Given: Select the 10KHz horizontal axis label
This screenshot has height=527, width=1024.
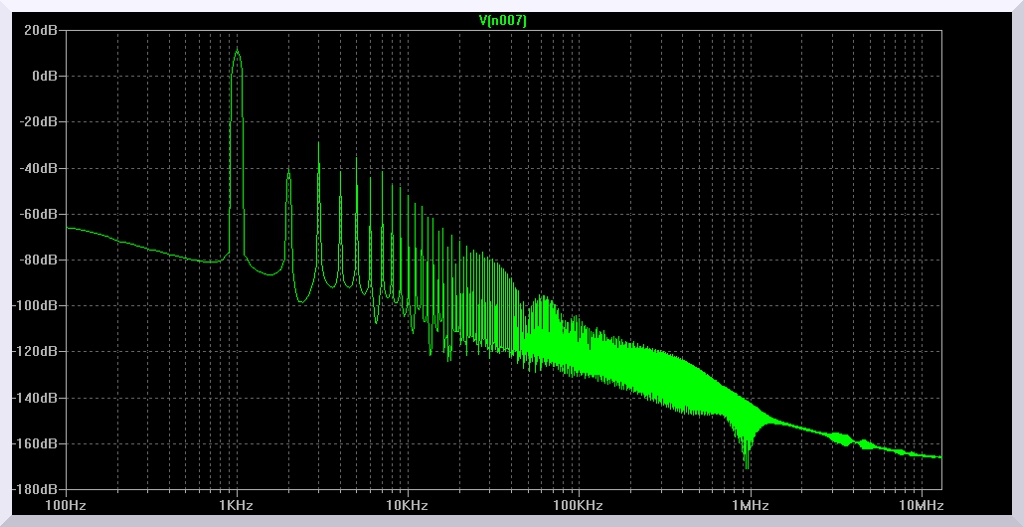Looking at the screenshot, I should point(406,504).
